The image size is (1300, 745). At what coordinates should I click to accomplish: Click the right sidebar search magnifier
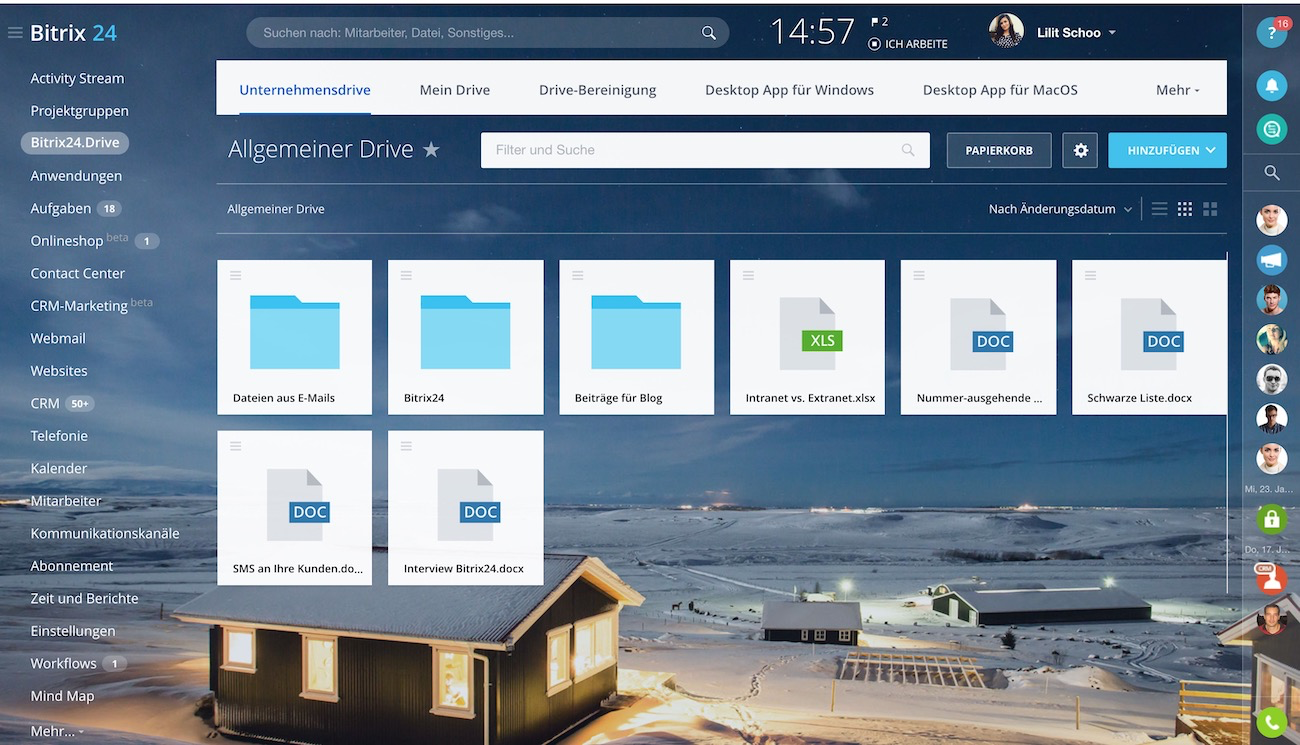coord(1271,173)
